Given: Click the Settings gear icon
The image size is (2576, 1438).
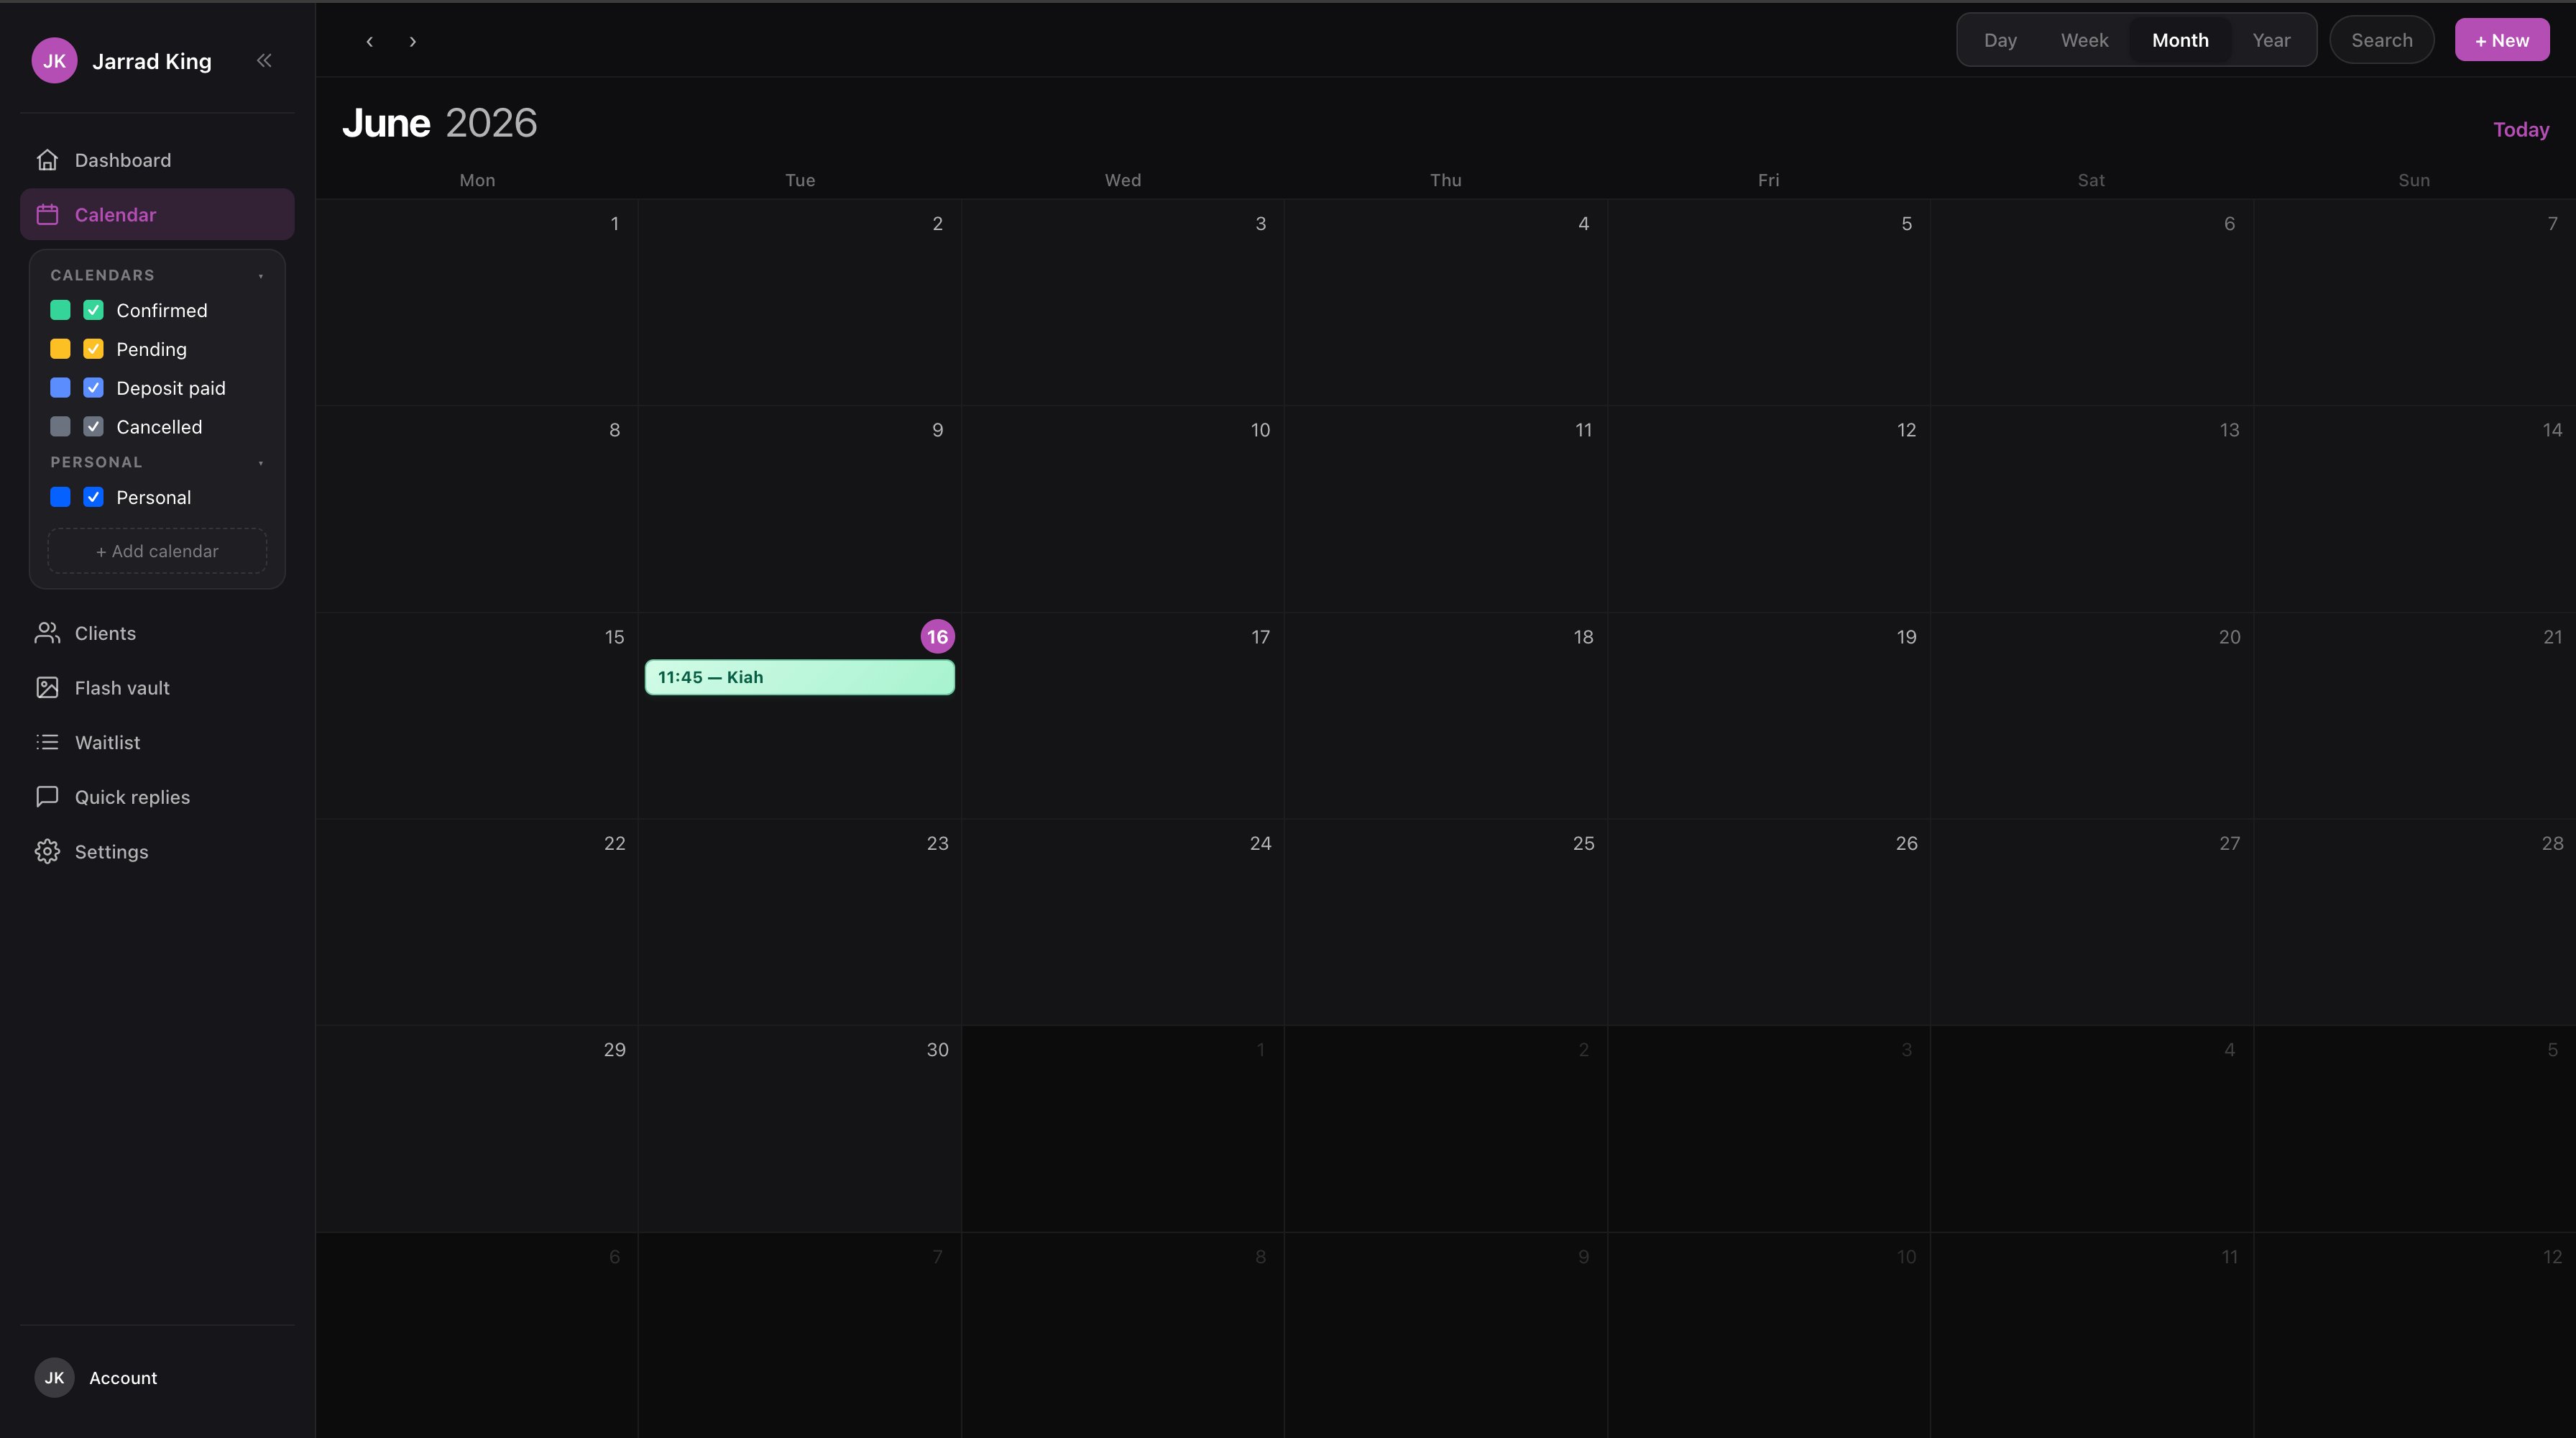Looking at the screenshot, I should point(47,851).
